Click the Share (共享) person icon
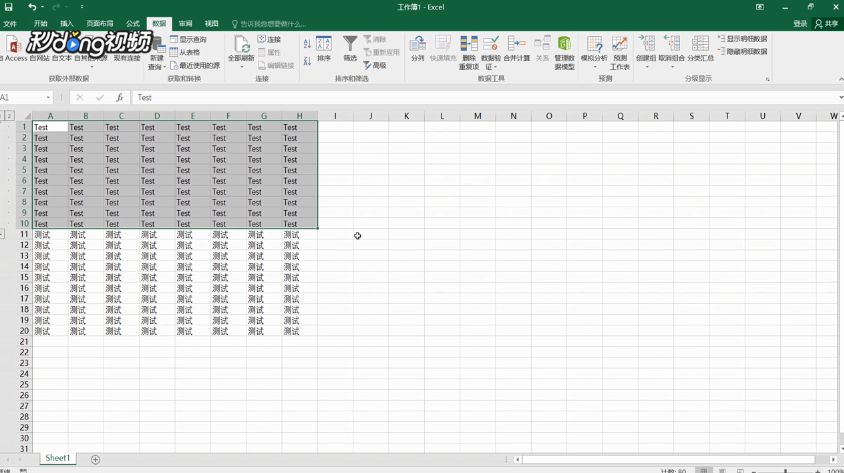844x473 pixels. [819, 24]
